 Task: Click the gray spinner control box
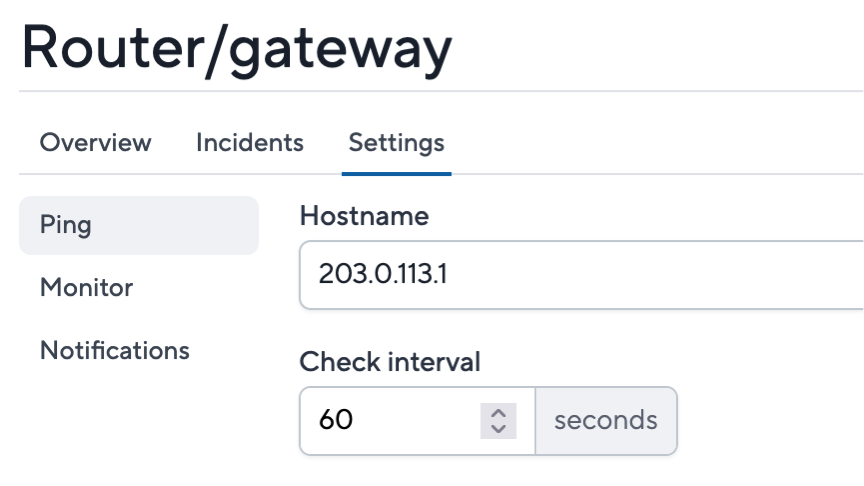click(498, 421)
